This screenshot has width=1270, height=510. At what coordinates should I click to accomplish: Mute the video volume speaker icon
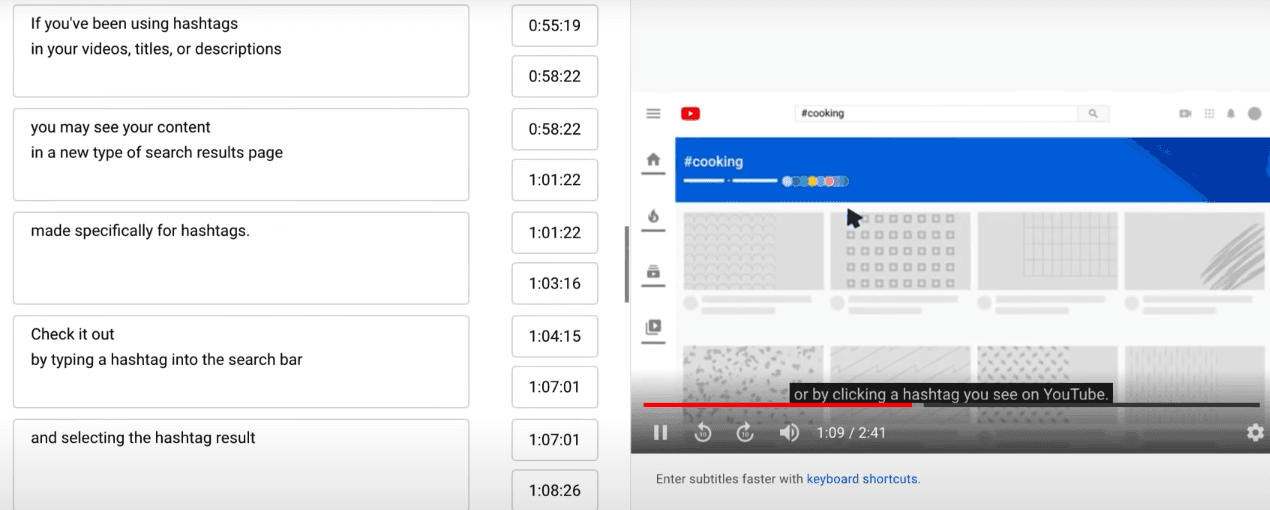789,433
